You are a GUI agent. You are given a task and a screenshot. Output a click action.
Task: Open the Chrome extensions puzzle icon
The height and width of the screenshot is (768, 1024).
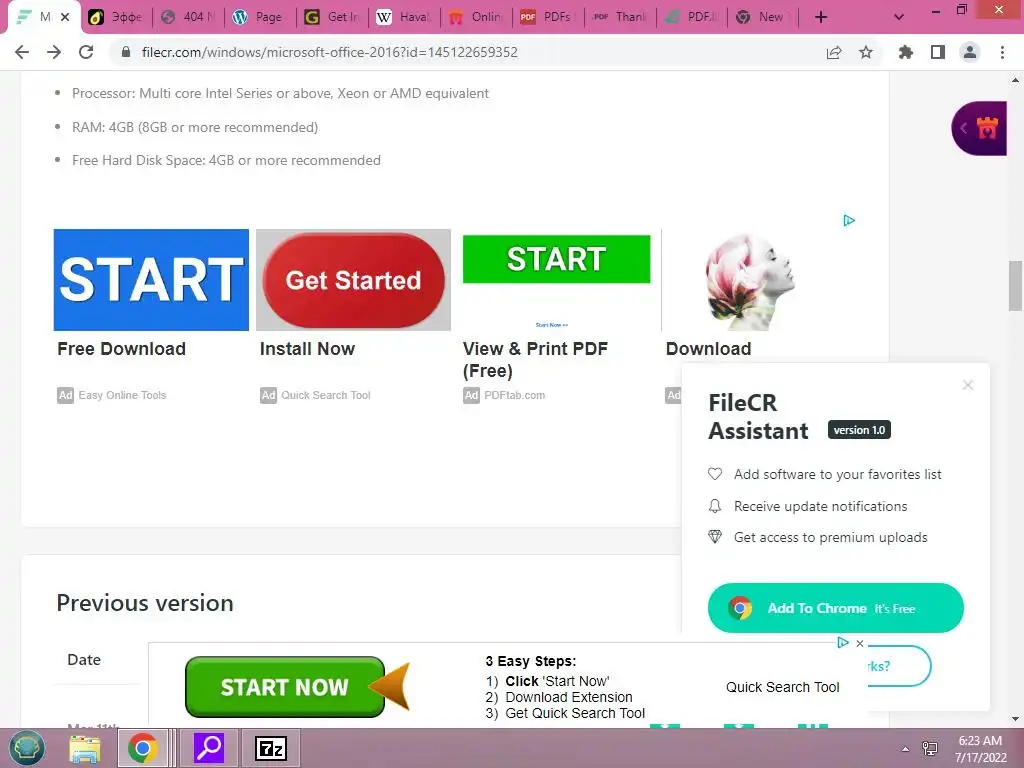tap(906, 52)
